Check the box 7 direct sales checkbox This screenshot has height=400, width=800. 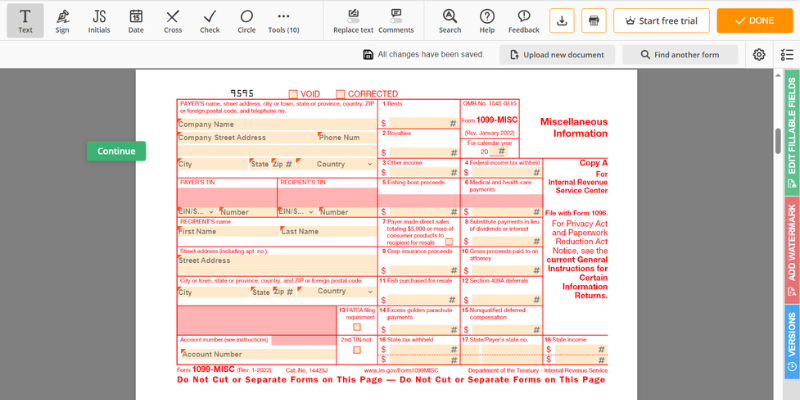449,242
